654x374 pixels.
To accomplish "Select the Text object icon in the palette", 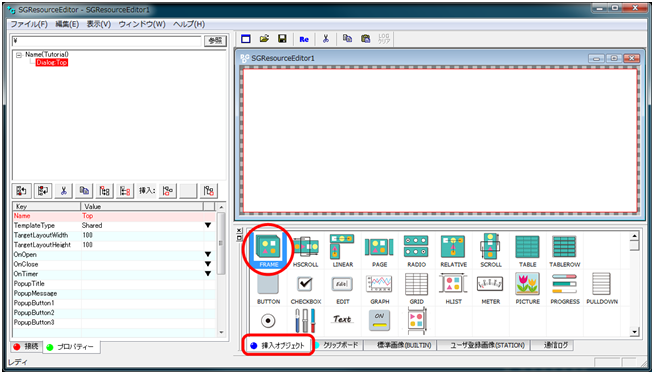I will 342,320.
